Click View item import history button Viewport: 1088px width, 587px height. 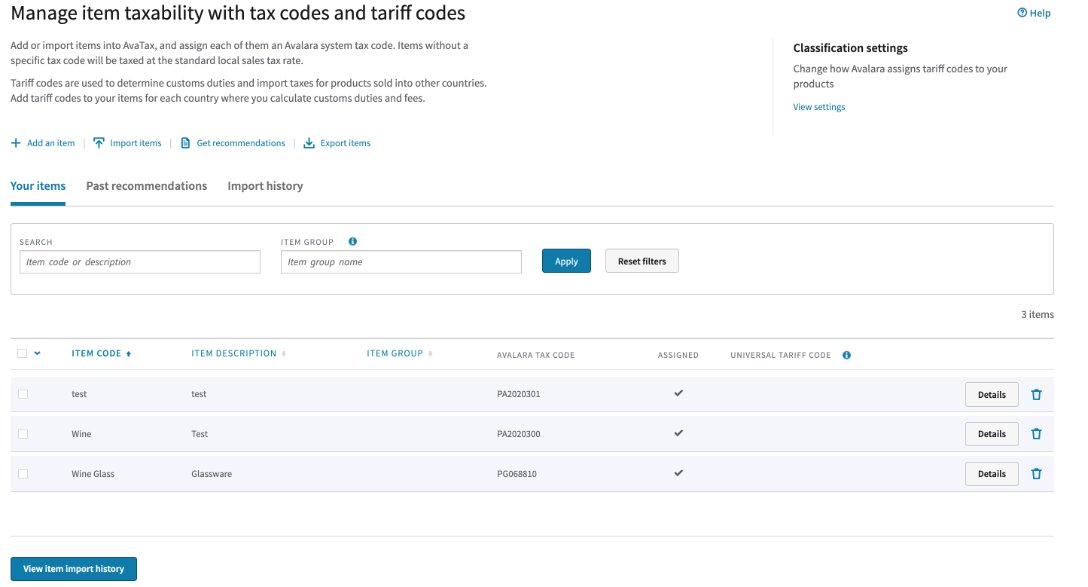(74, 569)
